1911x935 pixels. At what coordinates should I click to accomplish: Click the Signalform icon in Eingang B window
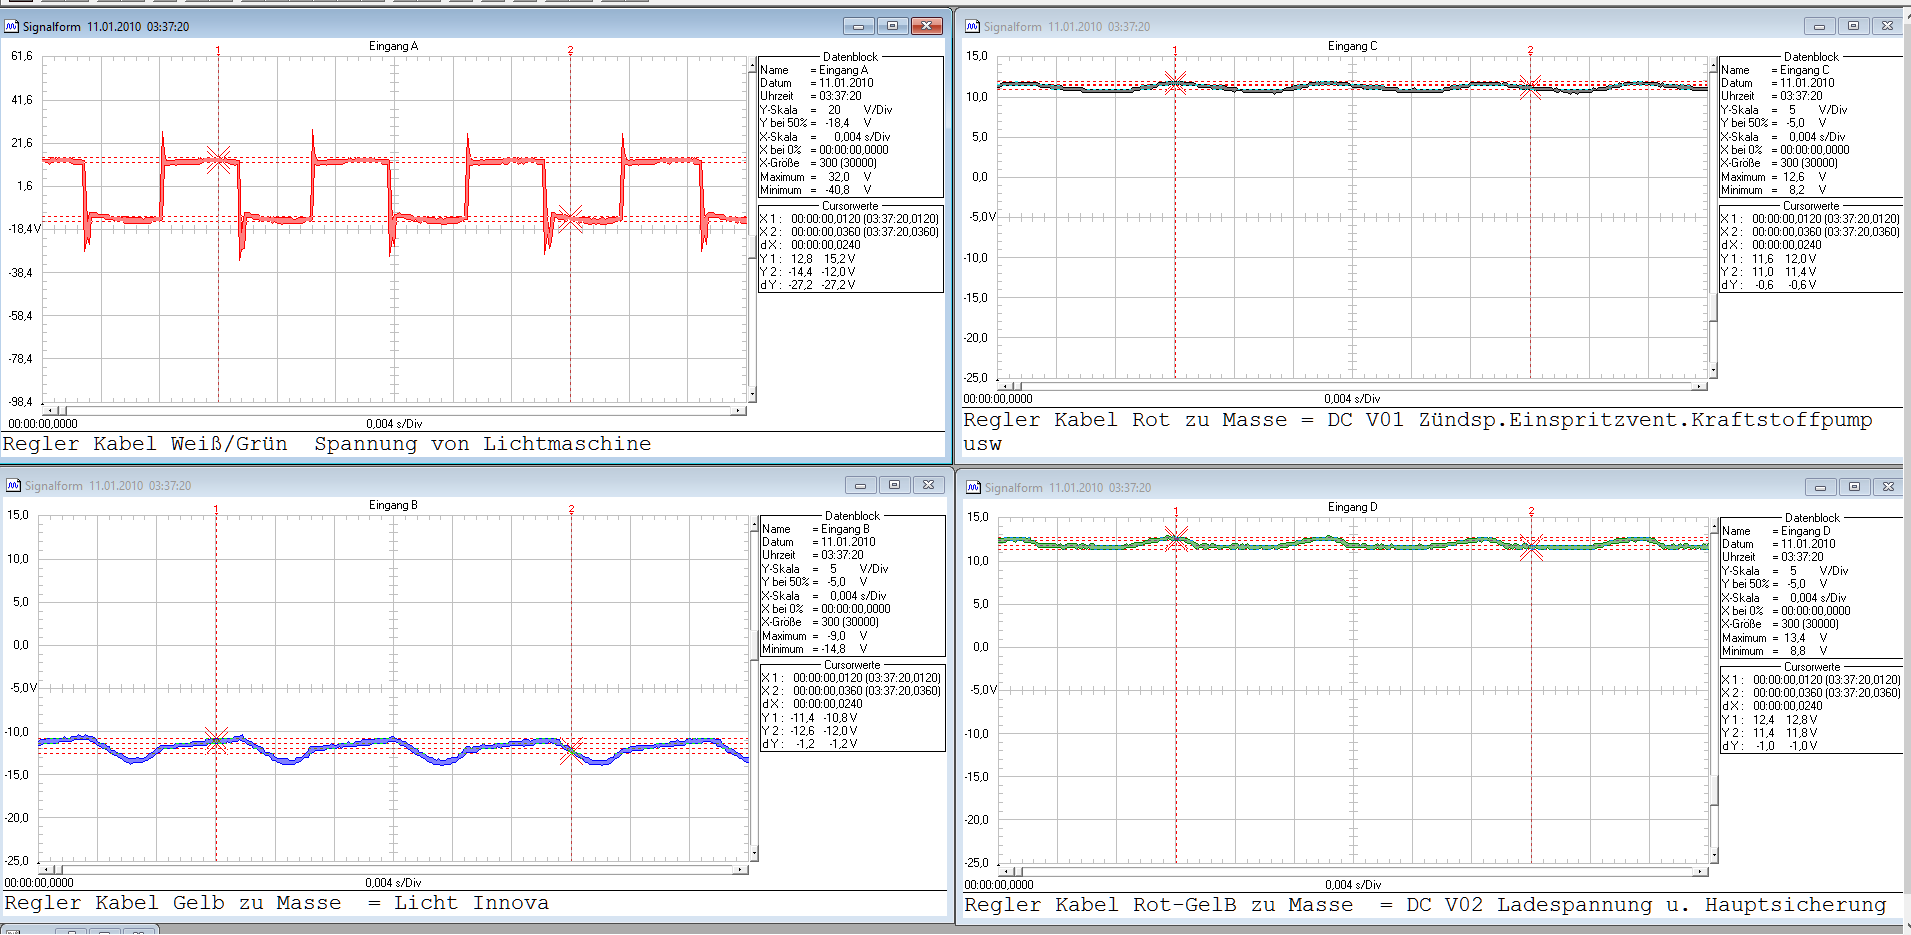[x=13, y=485]
